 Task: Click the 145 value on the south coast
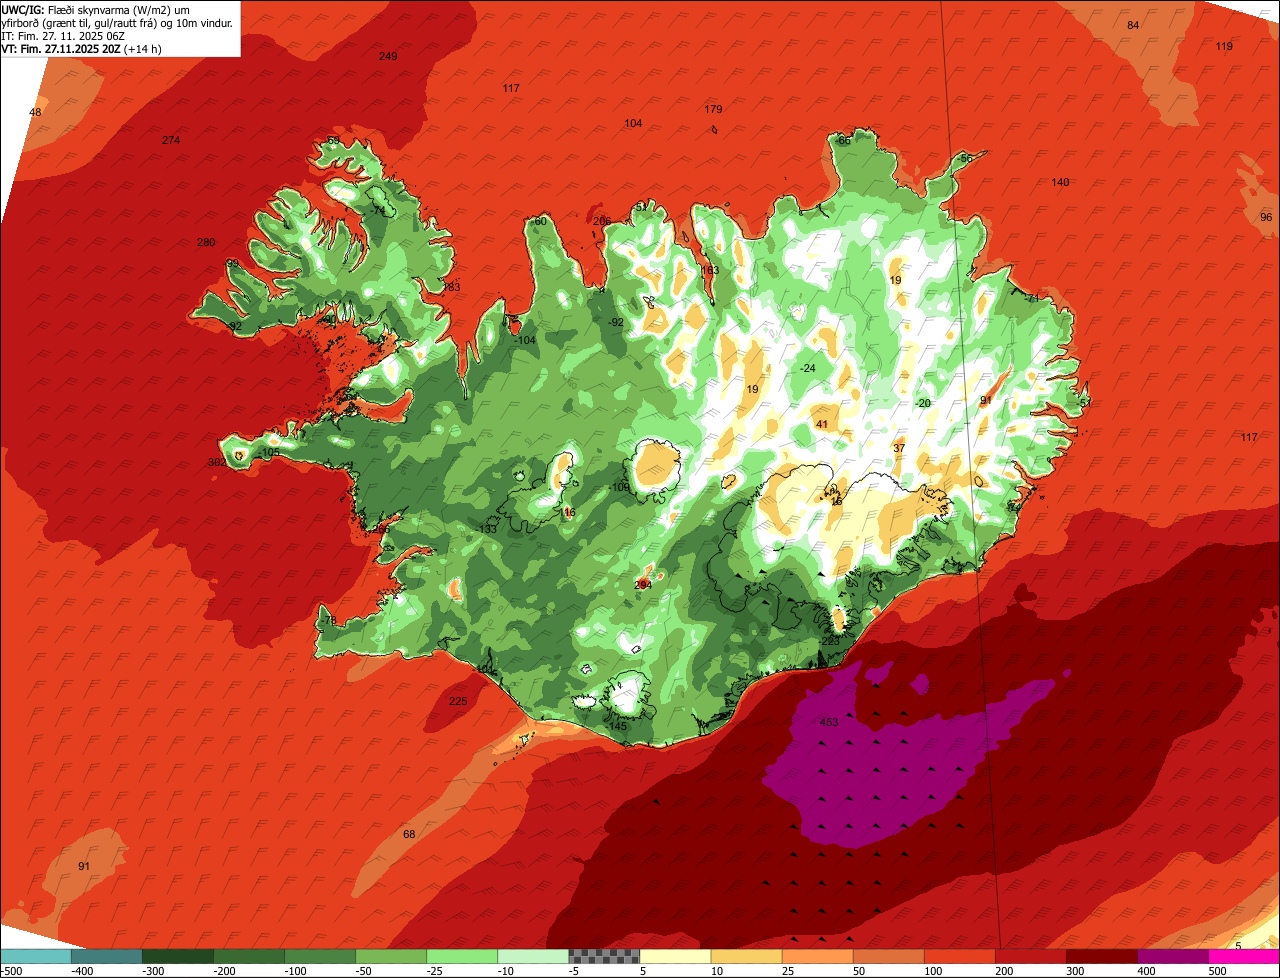(618, 726)
